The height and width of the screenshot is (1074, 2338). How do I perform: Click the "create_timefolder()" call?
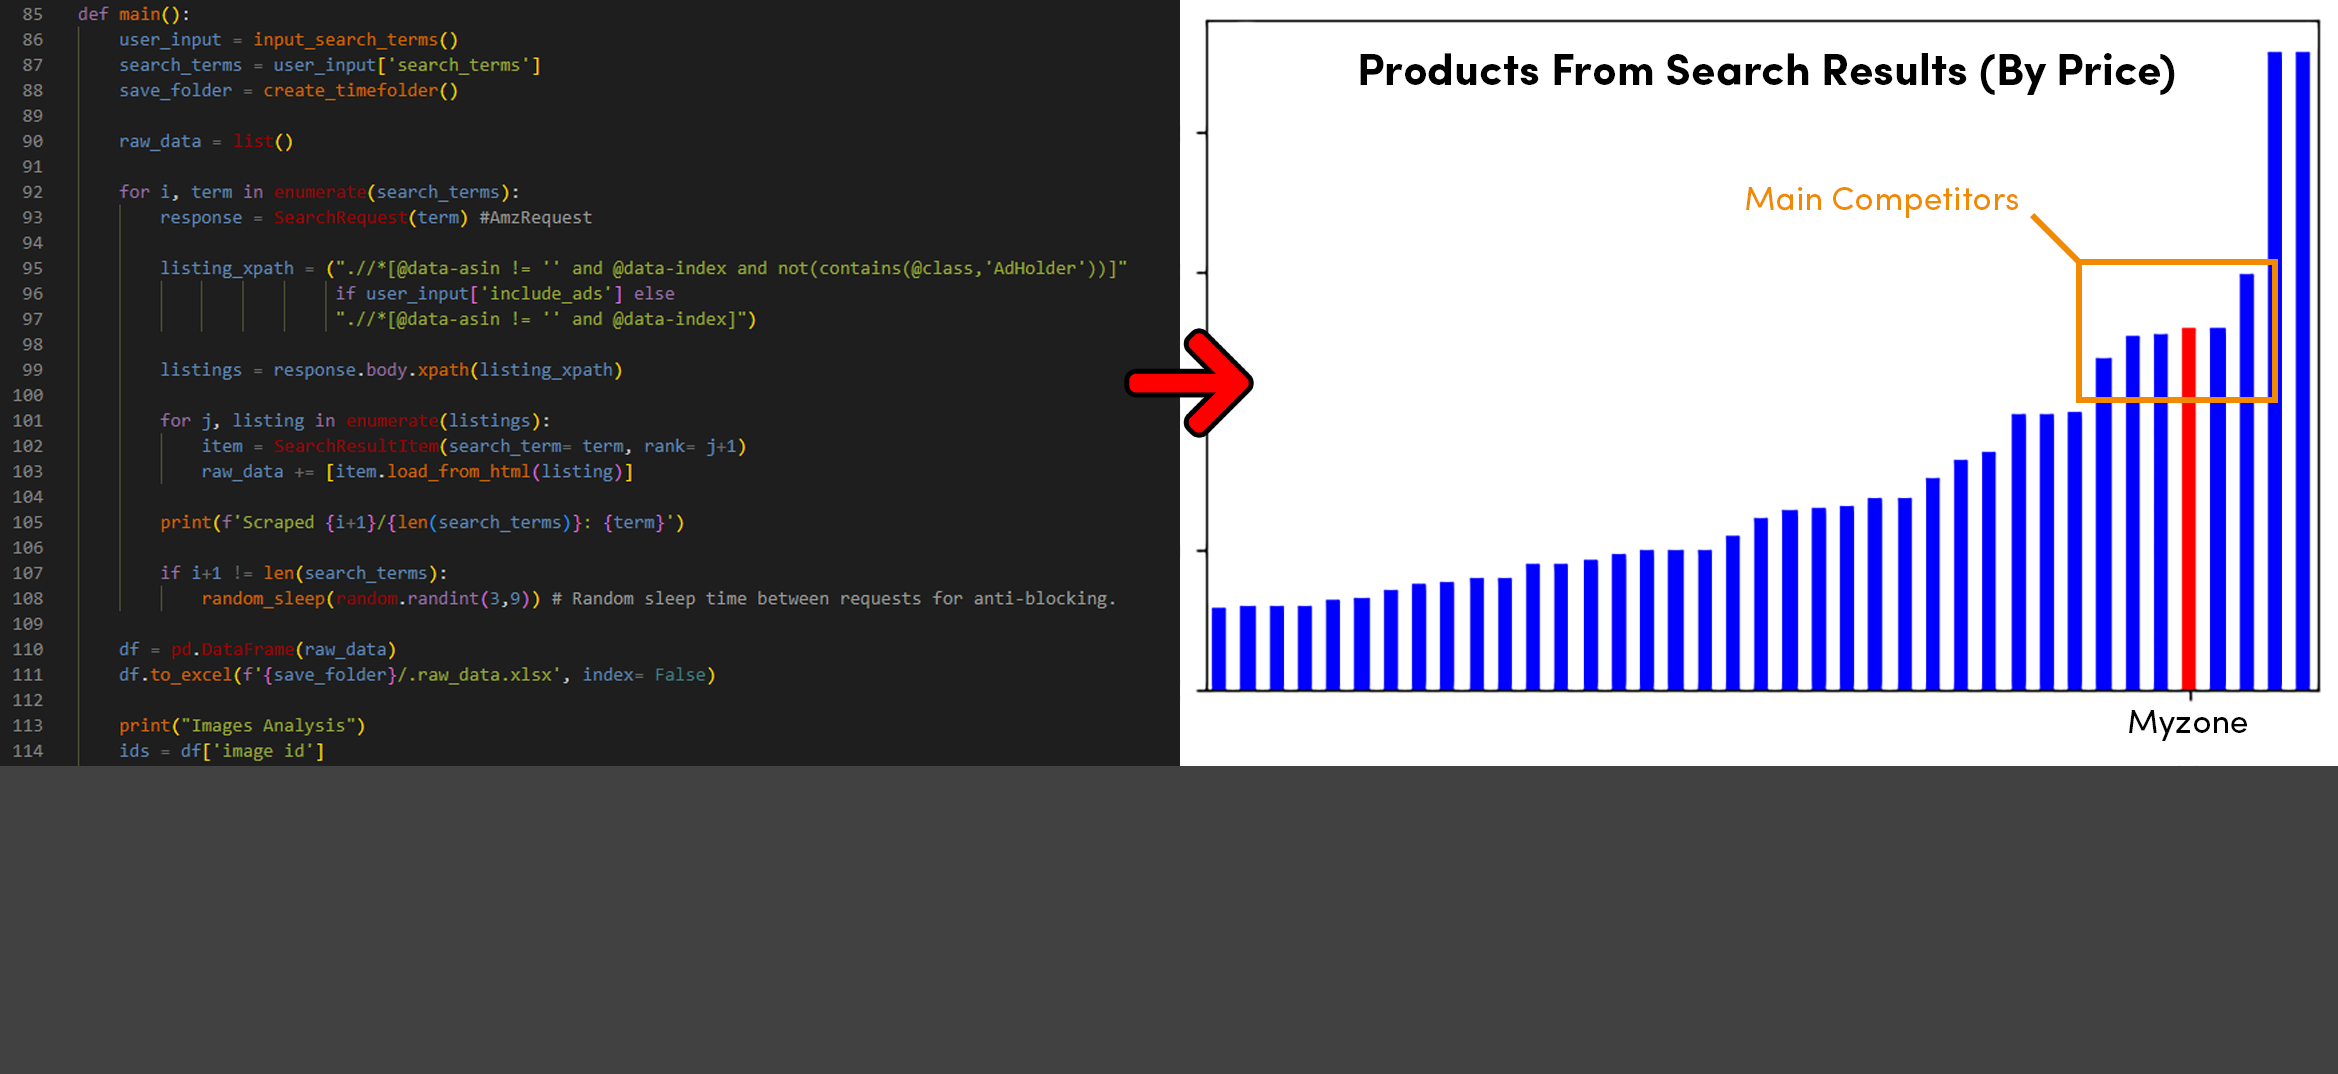360,90
